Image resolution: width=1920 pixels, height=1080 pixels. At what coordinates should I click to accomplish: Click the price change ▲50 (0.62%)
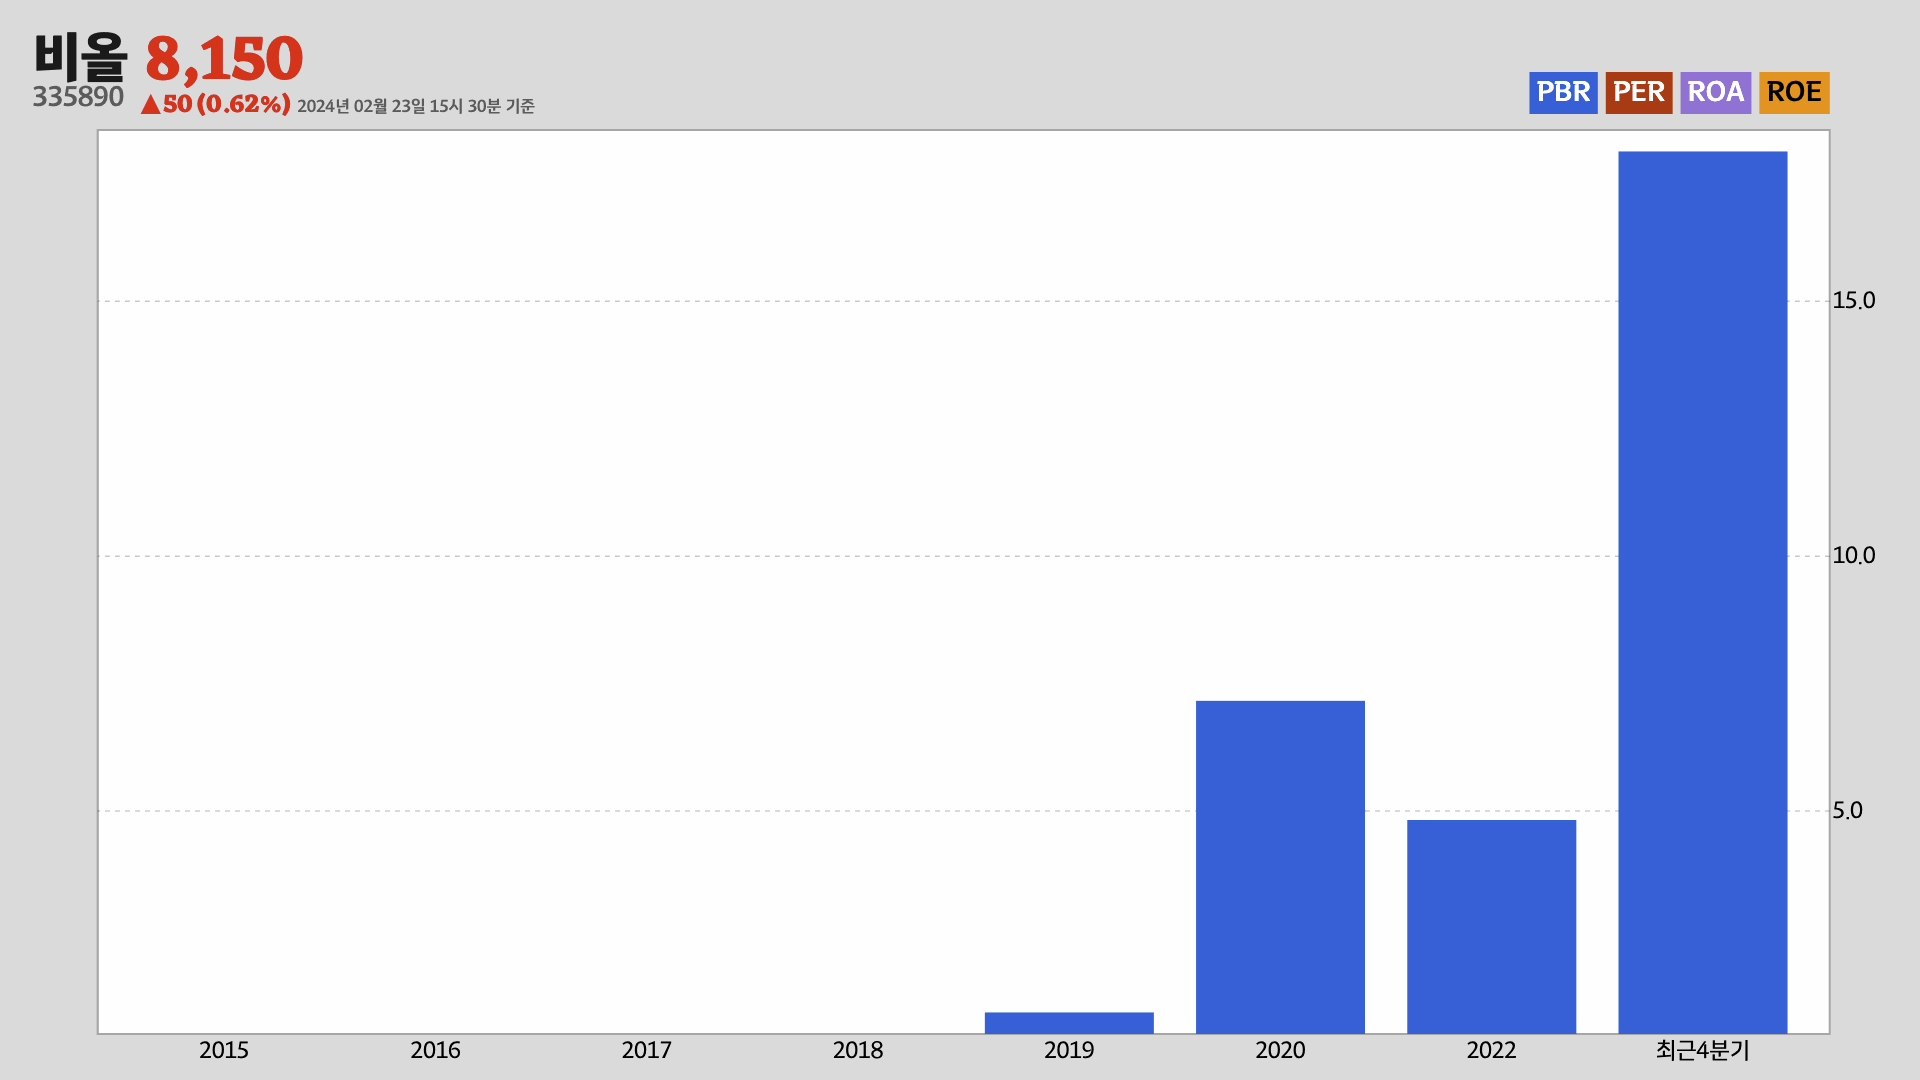(x=216, y=104)
